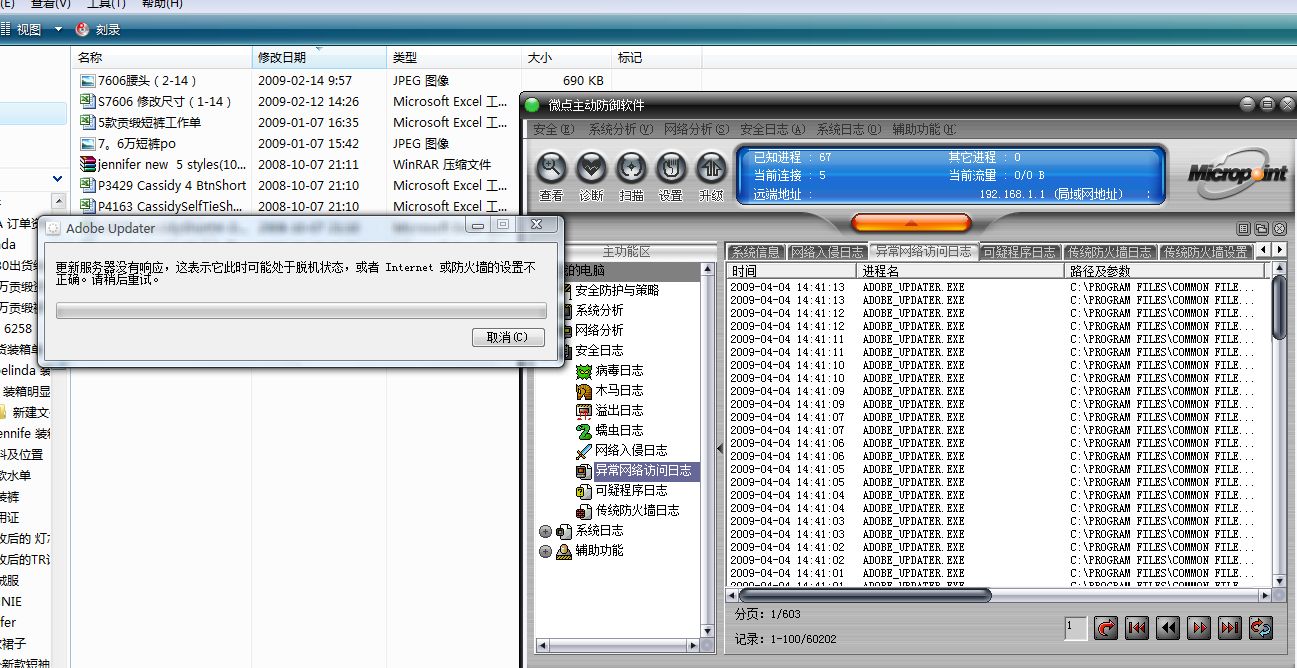Click the Micropoint logo
Image resolution: width=1297 pixels, height=668 pixels.
pos(1237,172)
